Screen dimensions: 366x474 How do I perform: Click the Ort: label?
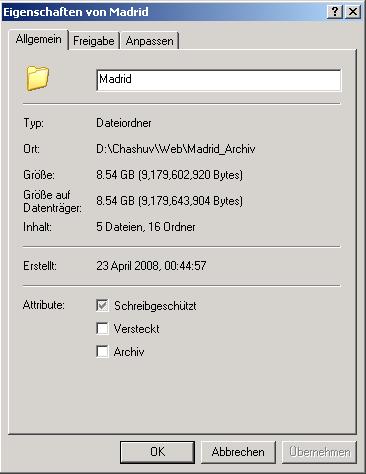31,149
